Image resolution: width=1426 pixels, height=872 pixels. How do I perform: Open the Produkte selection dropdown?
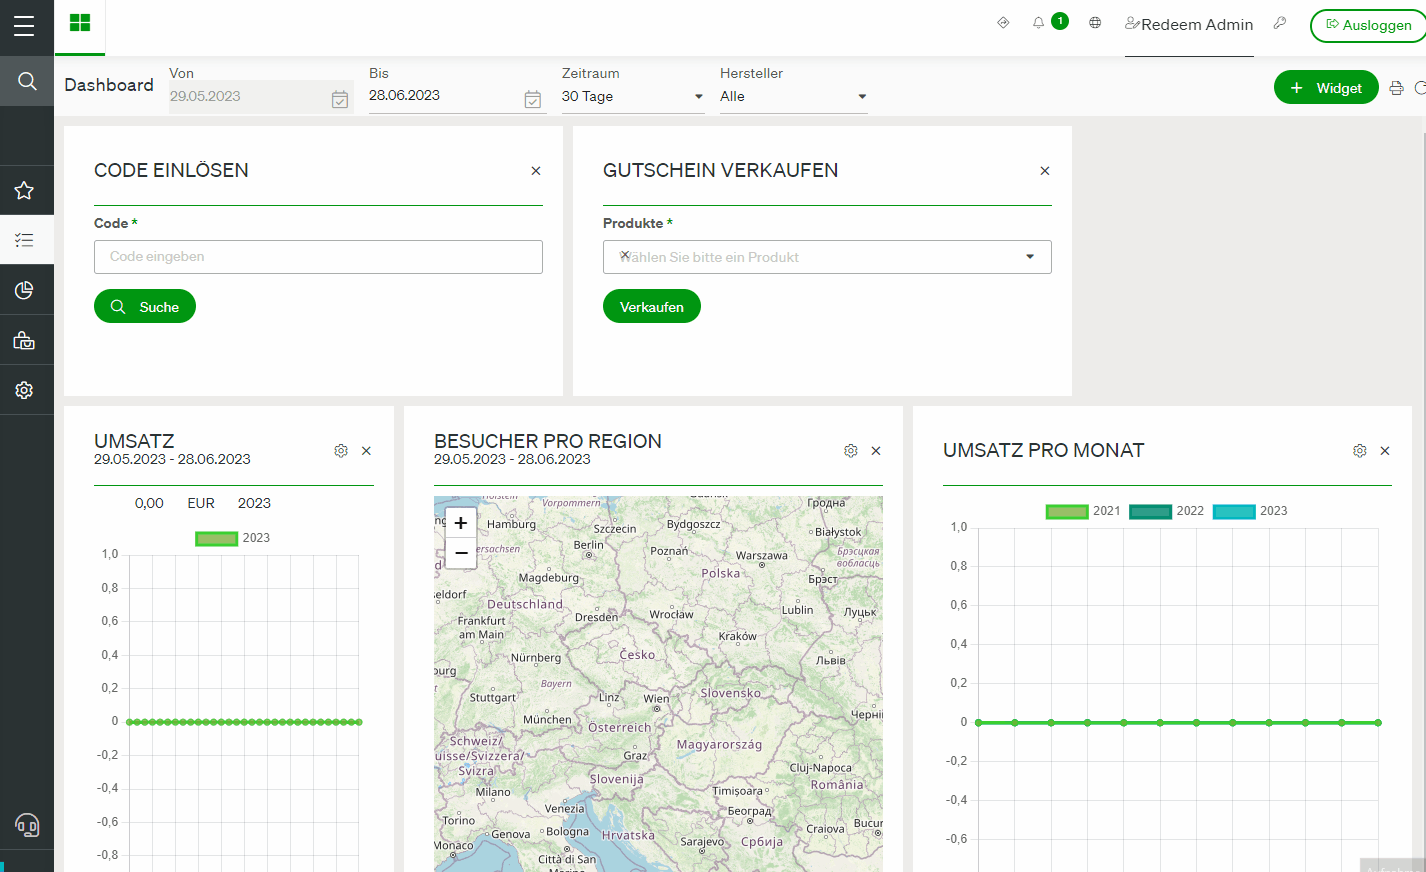point(827,257)
